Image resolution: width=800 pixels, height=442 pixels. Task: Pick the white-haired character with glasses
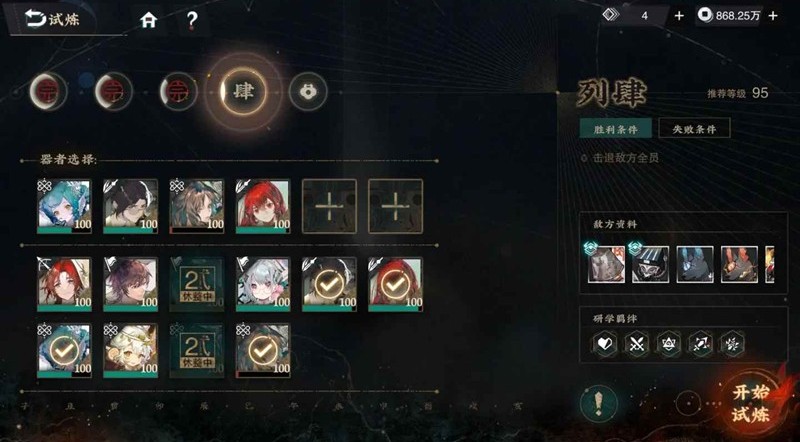(263, 284)
